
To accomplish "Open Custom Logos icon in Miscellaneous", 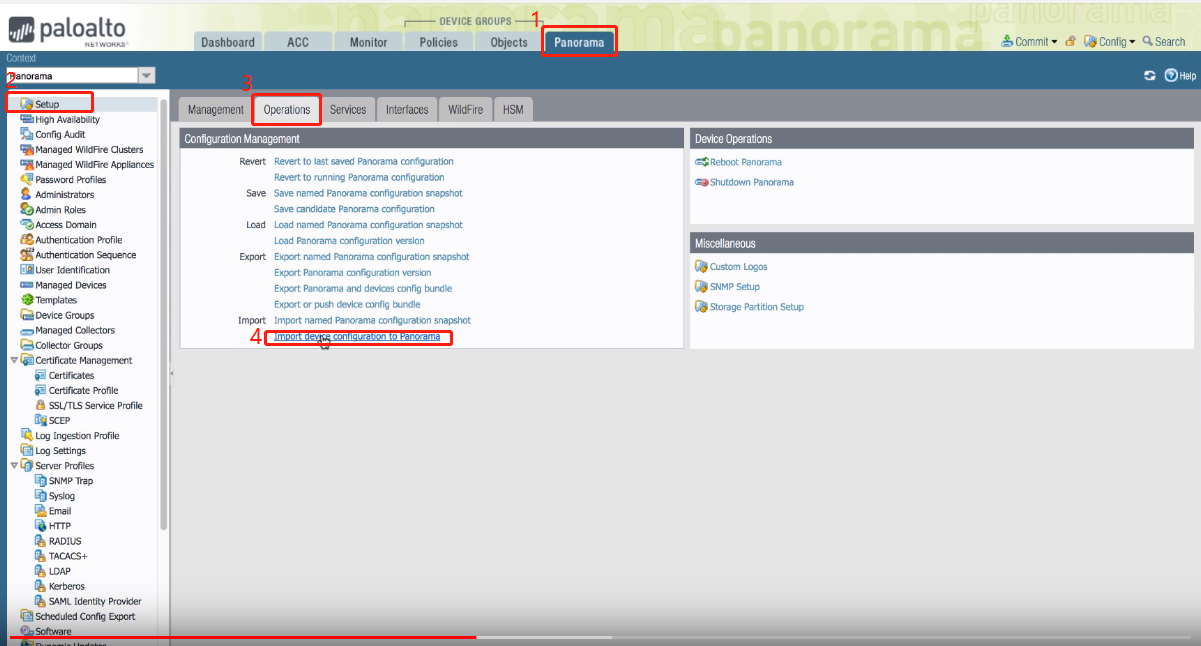I will point(701,267).
